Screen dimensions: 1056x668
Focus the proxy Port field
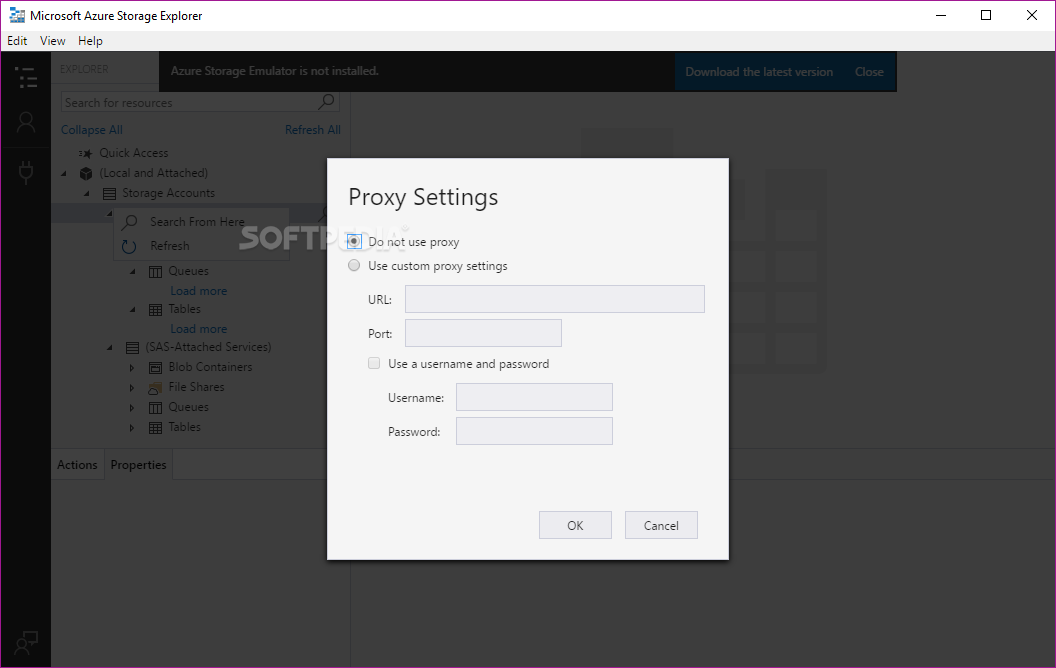coord(483,333)
